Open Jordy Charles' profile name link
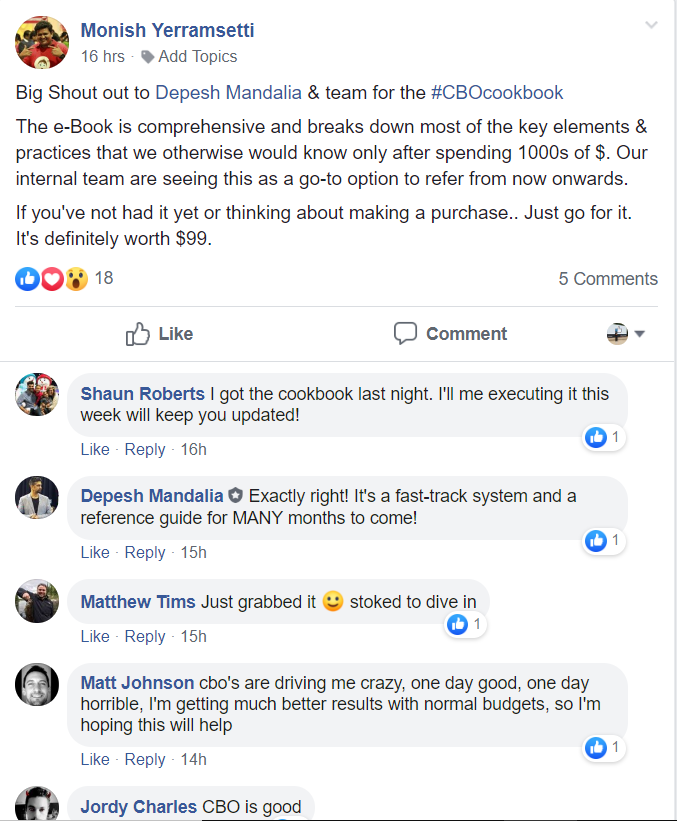677x821 pixels. click(139, 807)
